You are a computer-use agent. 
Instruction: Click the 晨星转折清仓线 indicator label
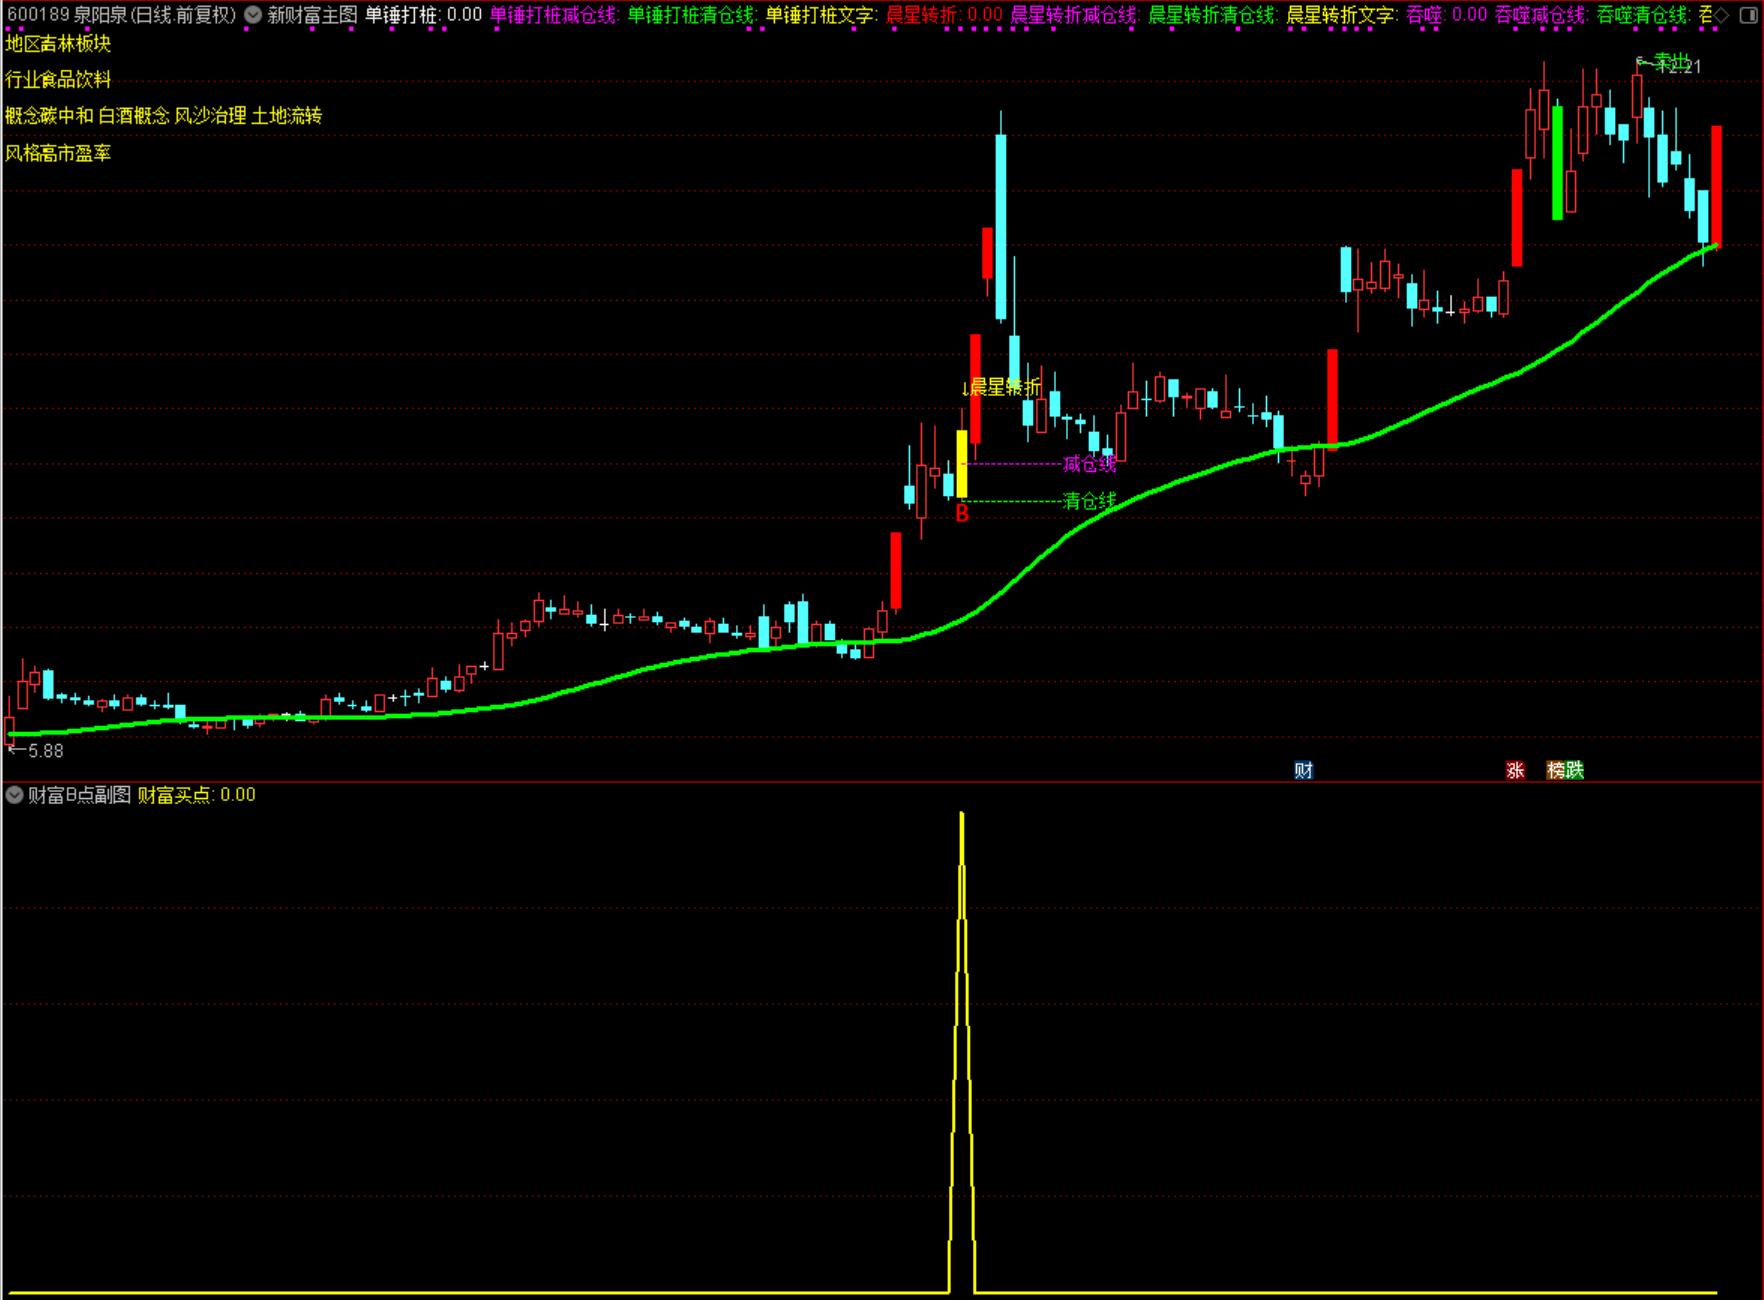coord(1212,15)
